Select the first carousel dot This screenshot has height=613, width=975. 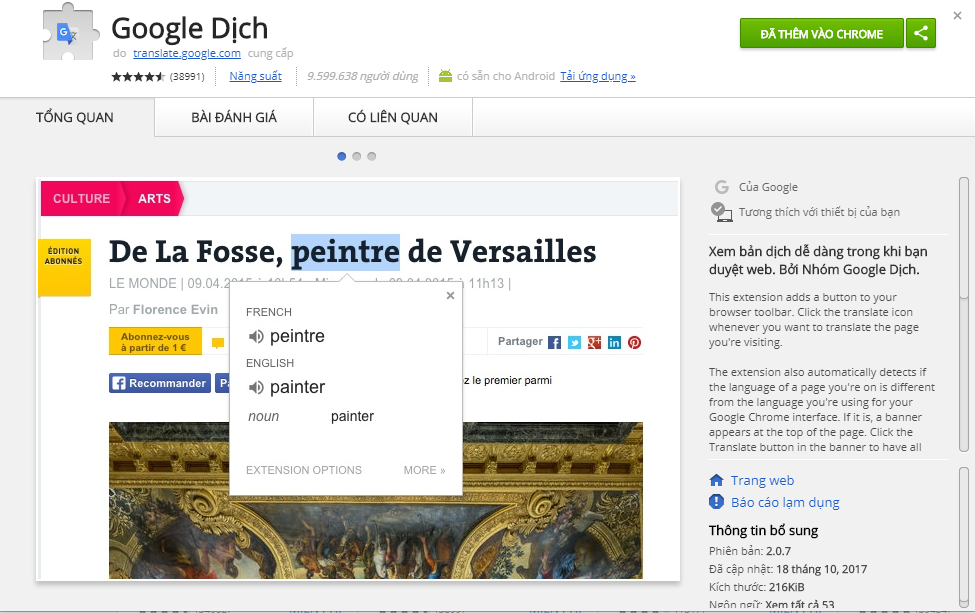[x=342, y=156]
